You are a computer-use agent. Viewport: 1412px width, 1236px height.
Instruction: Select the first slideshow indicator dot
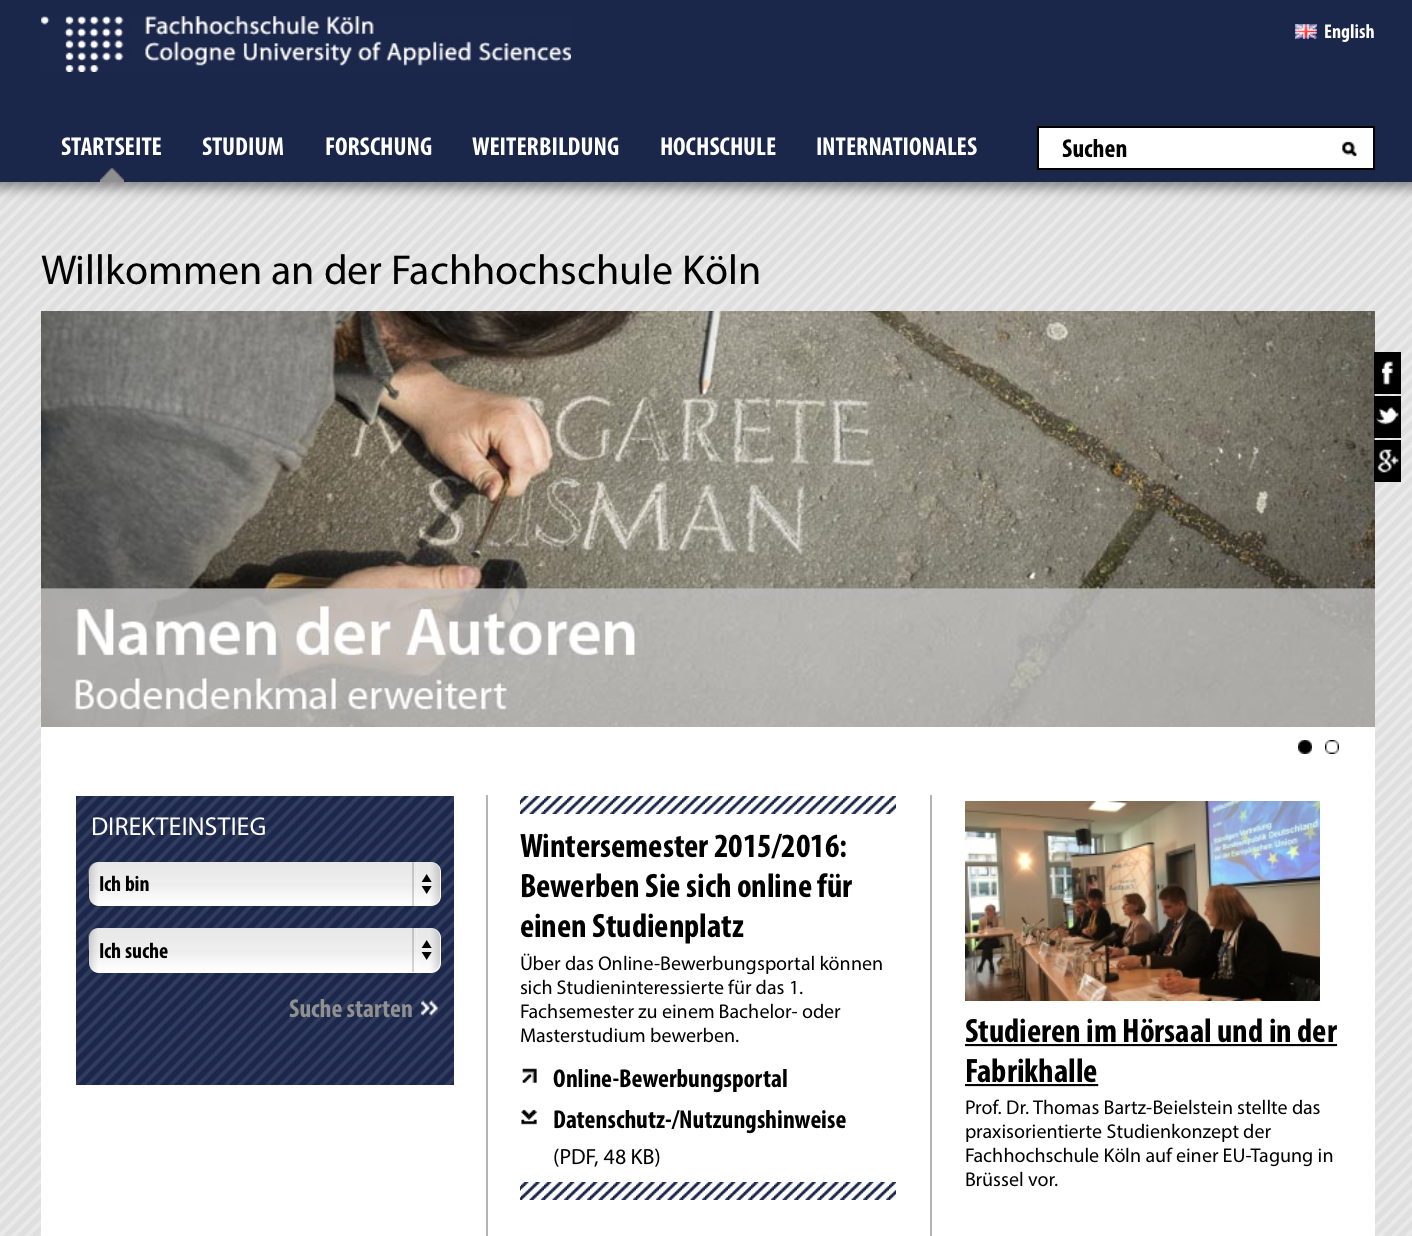pos(1304,747)
